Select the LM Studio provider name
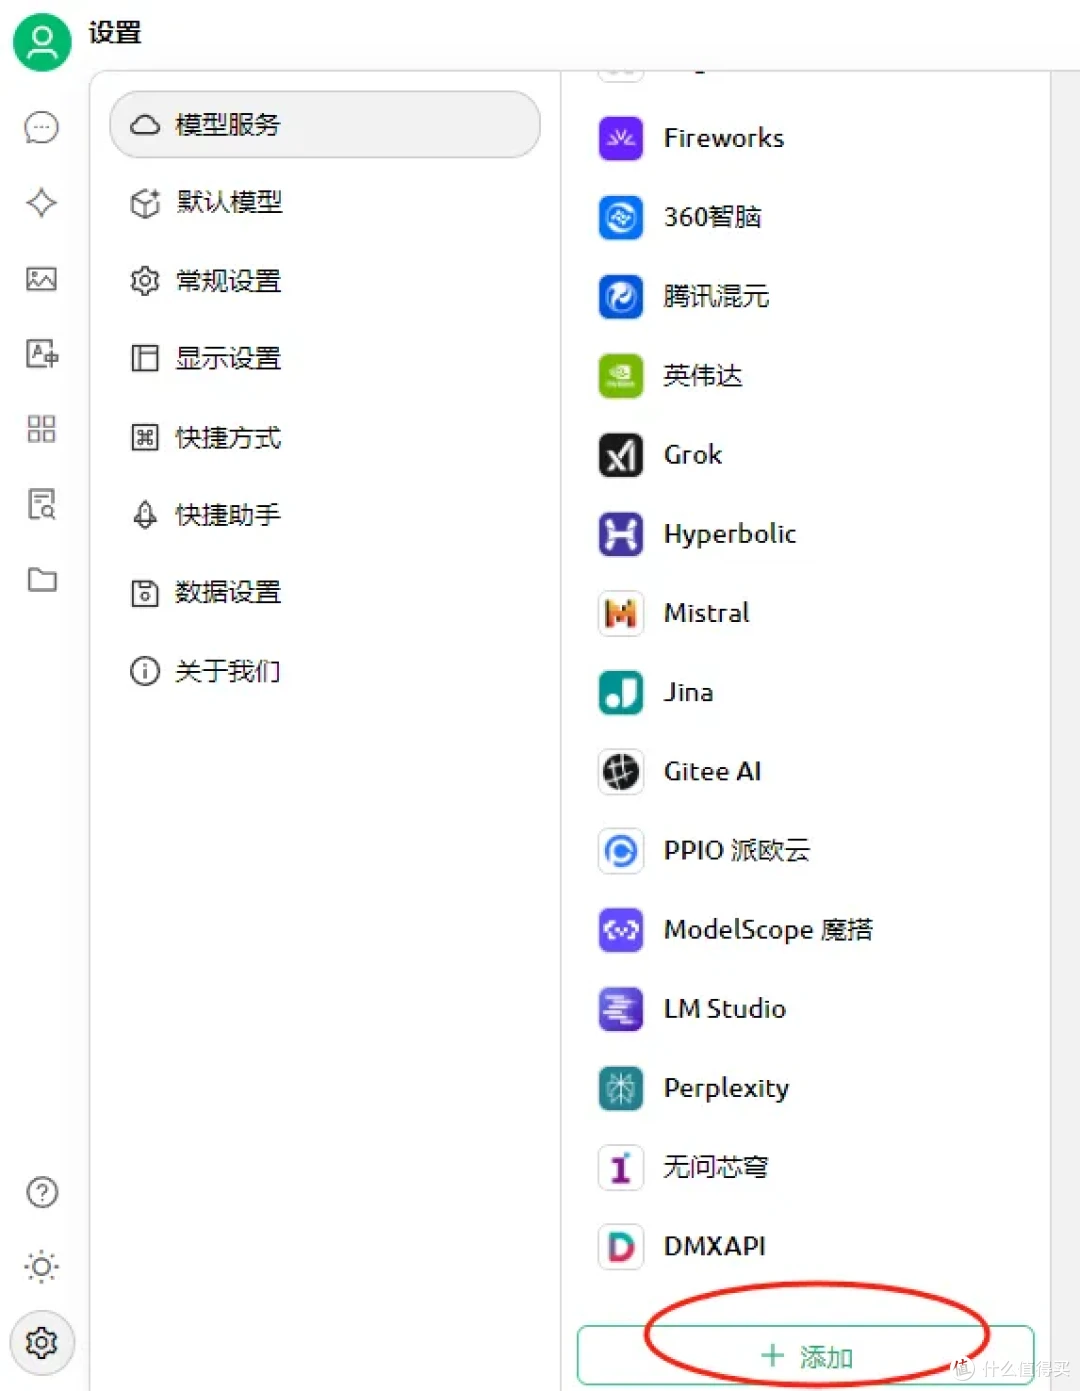 tap(725, 1008)
